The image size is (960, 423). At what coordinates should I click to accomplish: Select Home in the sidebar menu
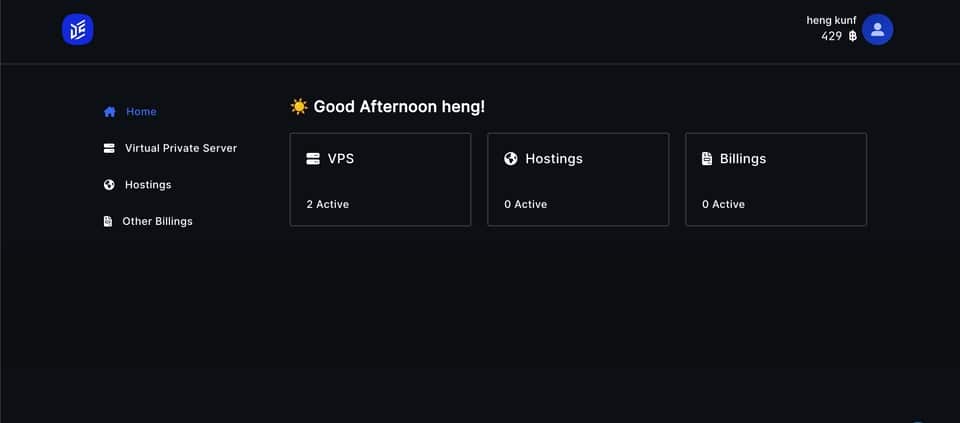[141, 112]
